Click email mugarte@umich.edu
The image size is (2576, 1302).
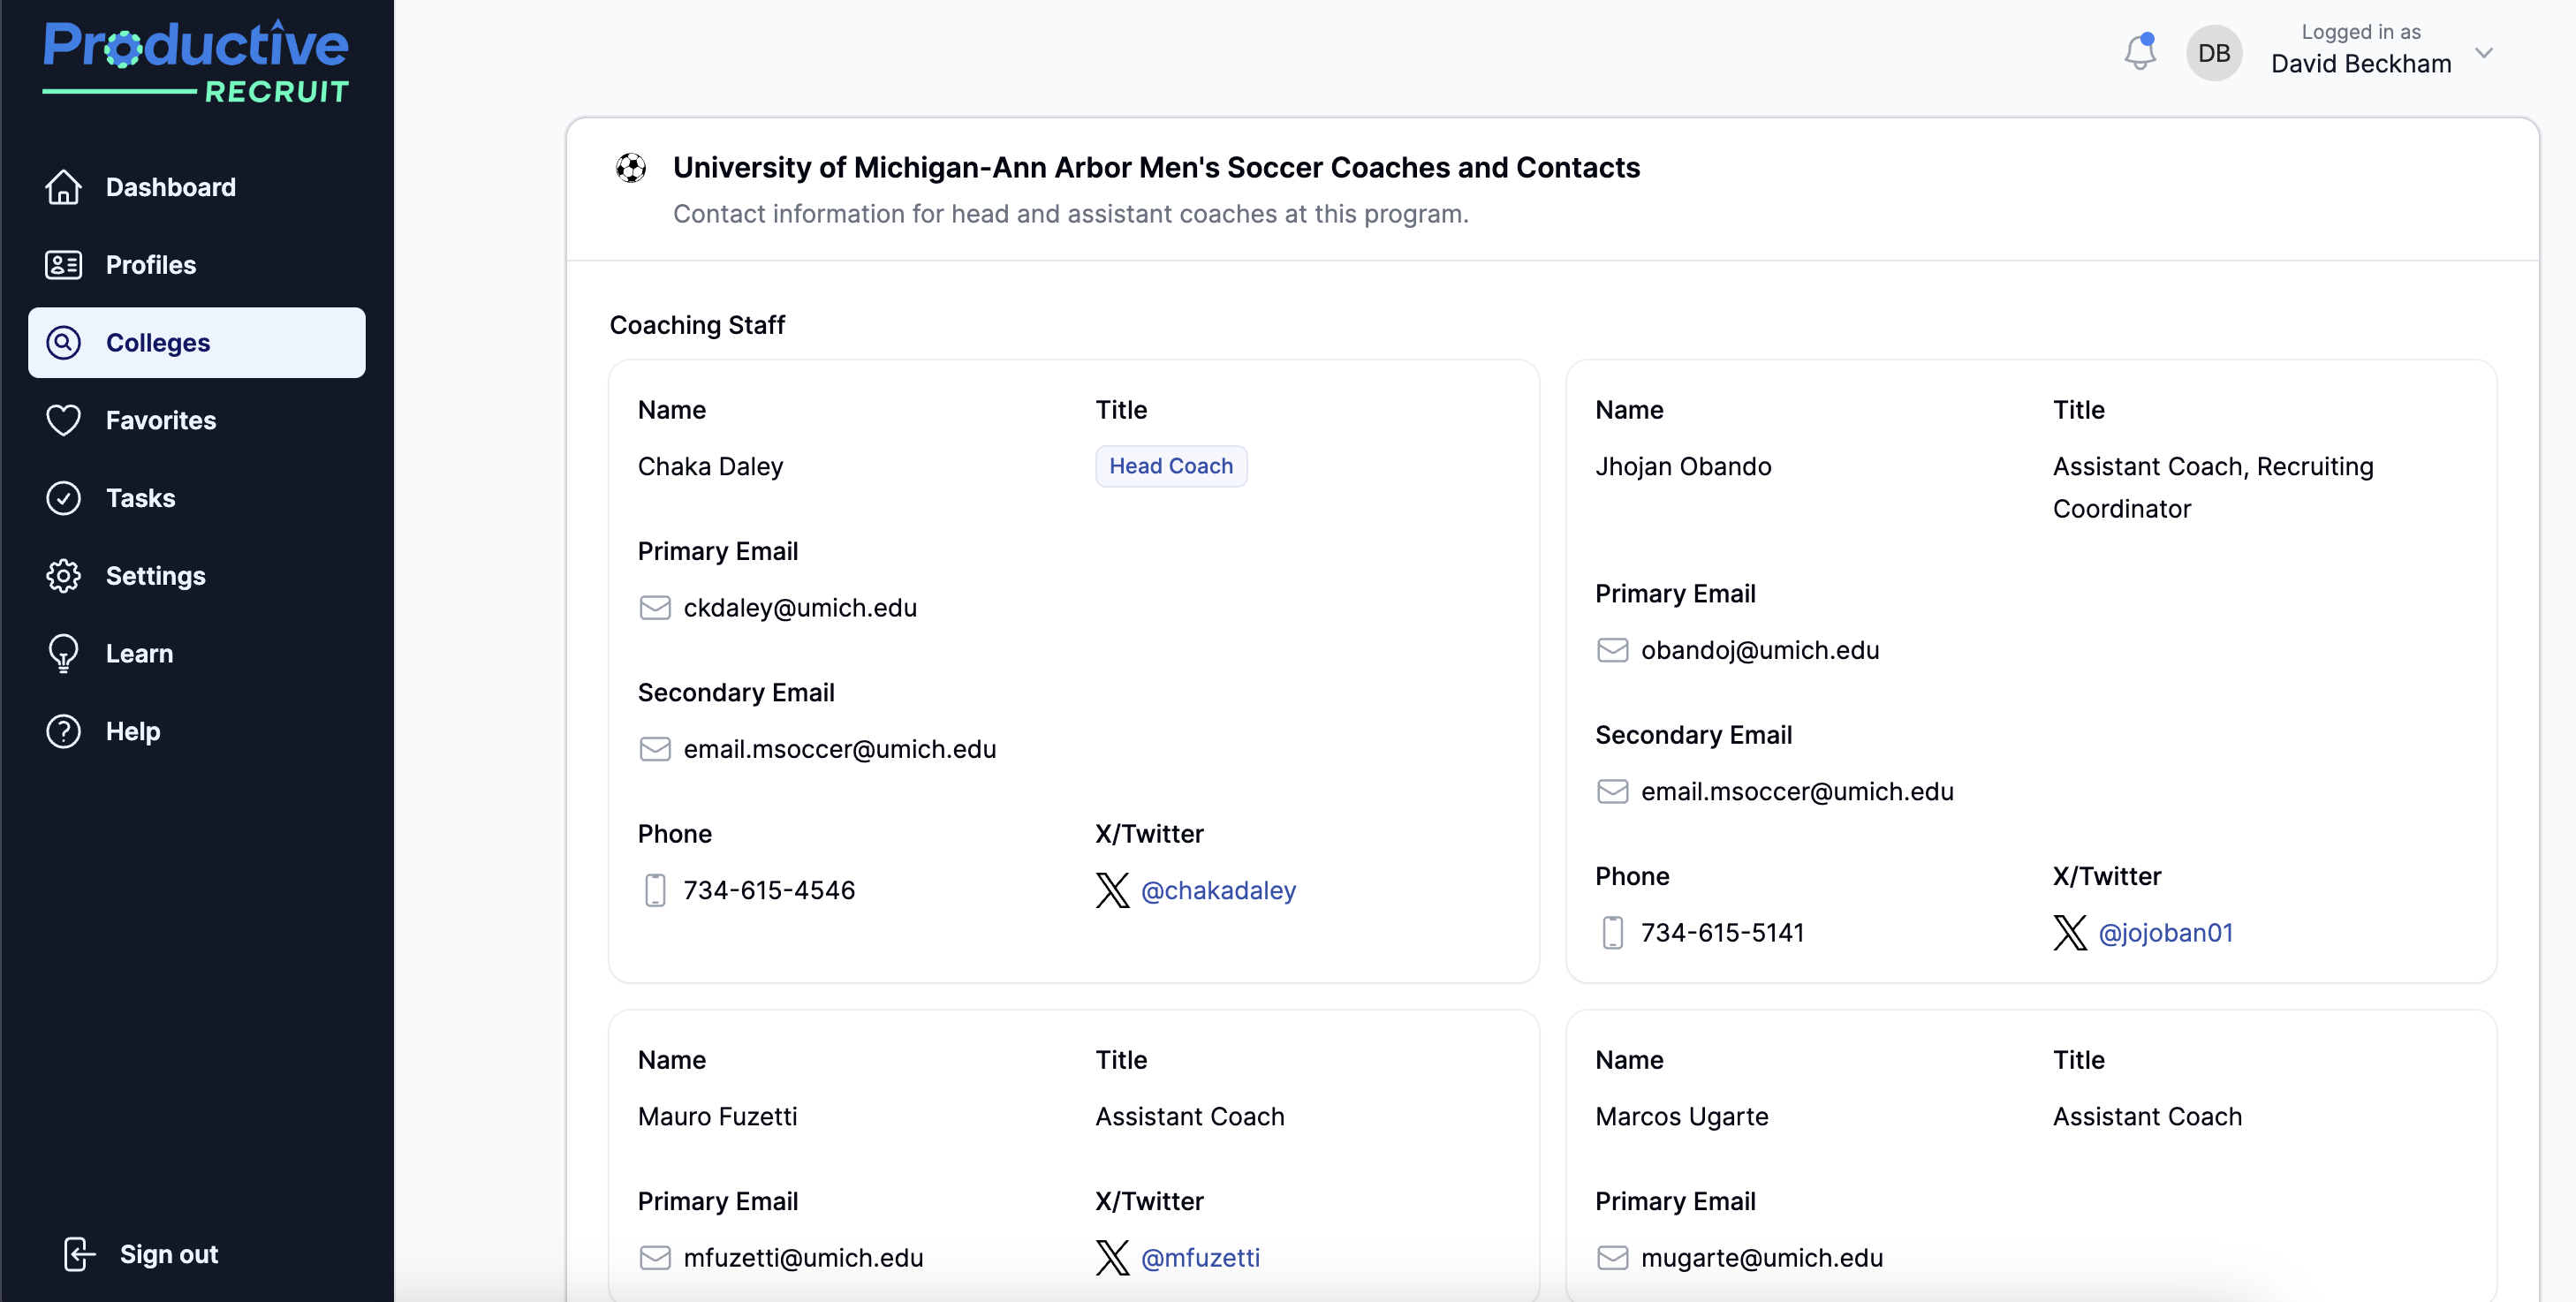(1762, 1257)
